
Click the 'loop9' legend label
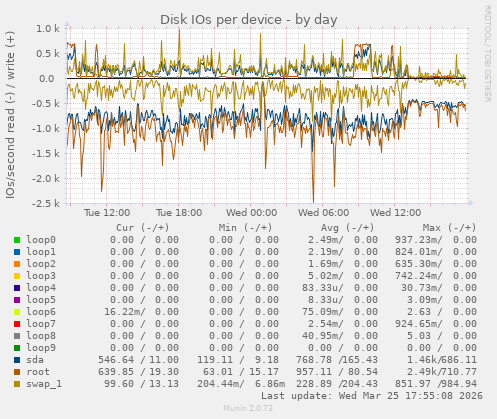click(x=41, y=348)
